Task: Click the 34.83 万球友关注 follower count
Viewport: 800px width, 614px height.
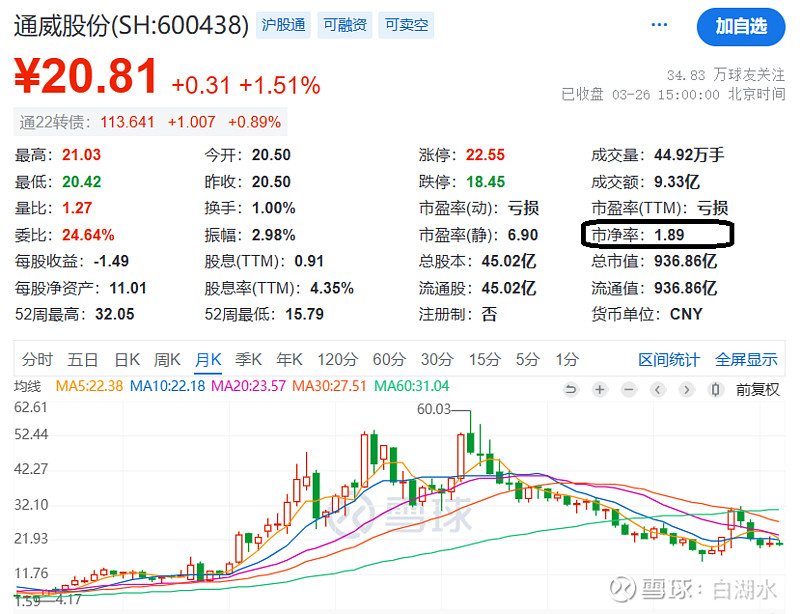Action: pyautogui.click(x=726, y=75)
